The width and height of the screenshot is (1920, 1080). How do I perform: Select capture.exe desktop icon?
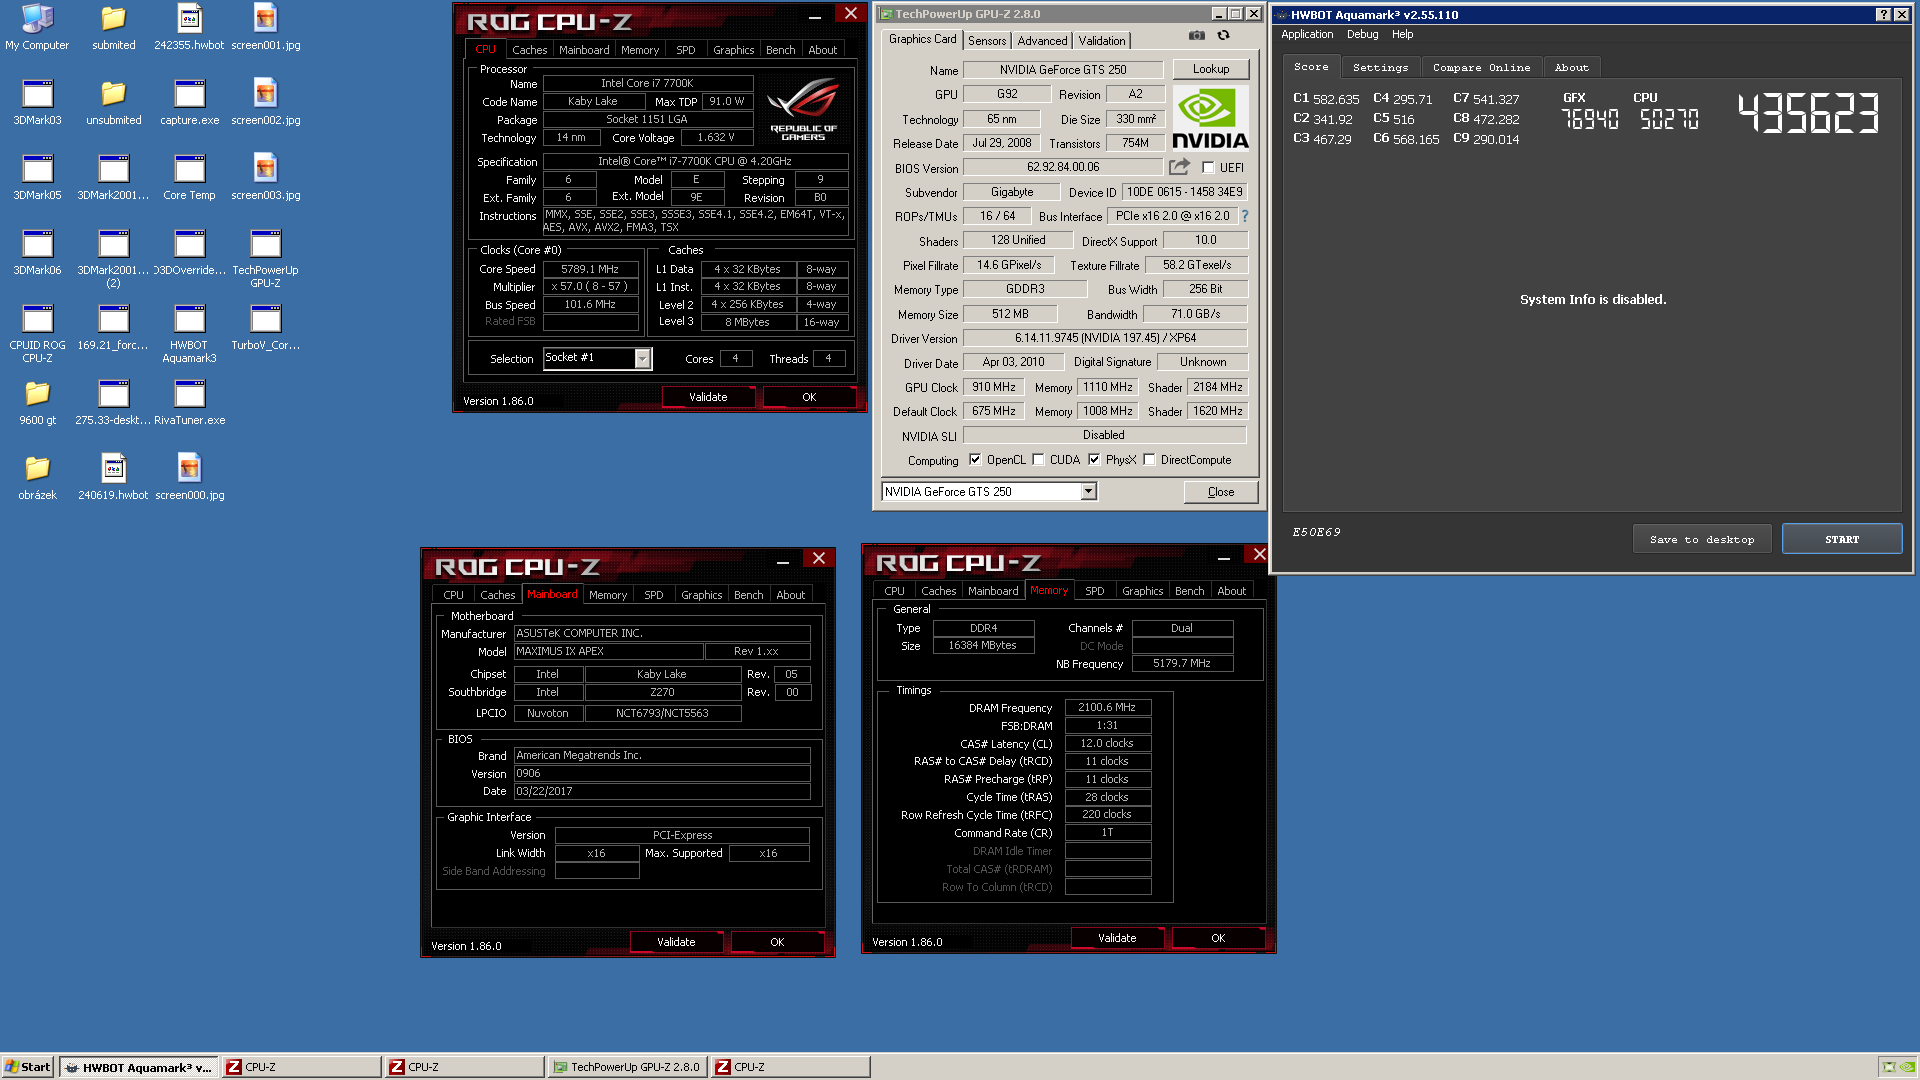[189, 102]
